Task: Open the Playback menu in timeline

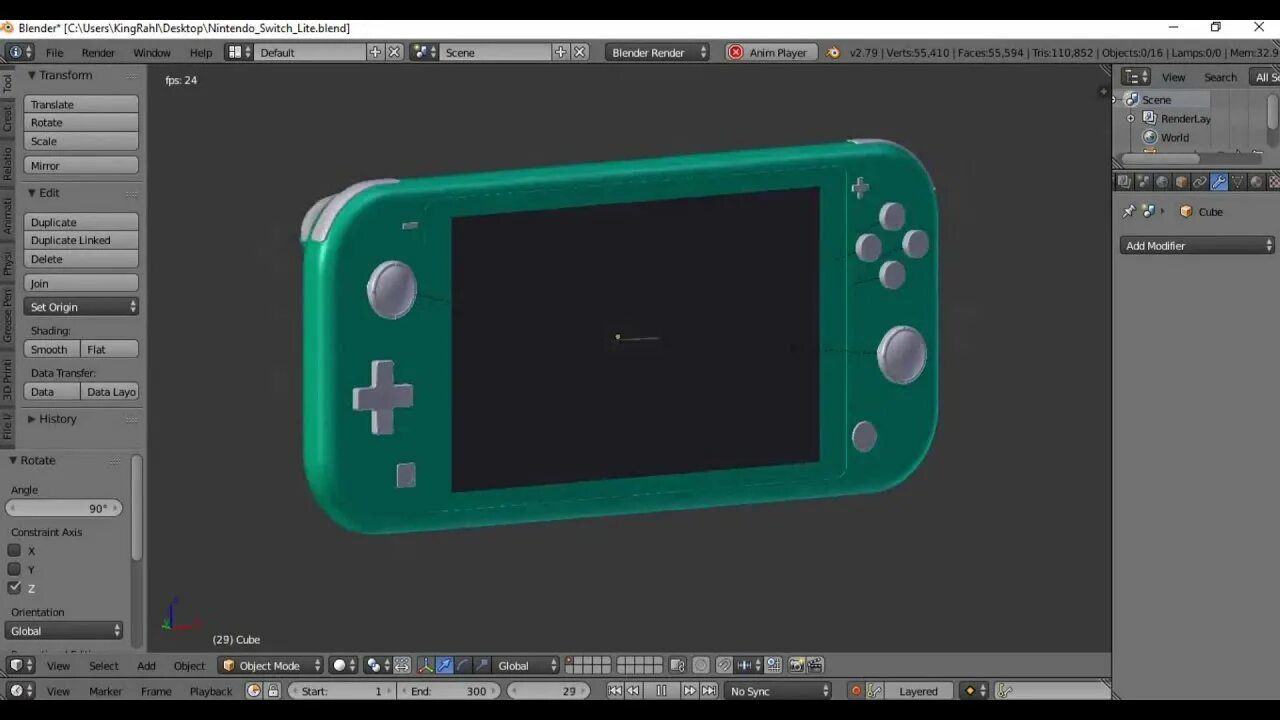Action: pyautogui.click(x=211, y=691)
